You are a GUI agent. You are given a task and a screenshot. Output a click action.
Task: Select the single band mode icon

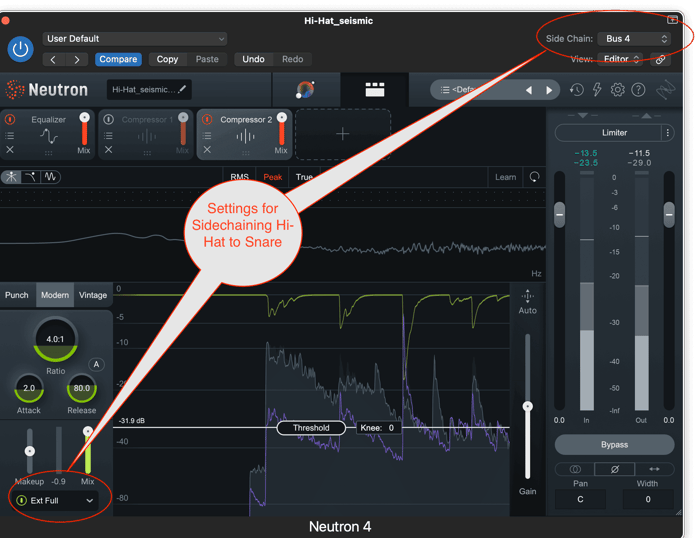tap(11, 177)
